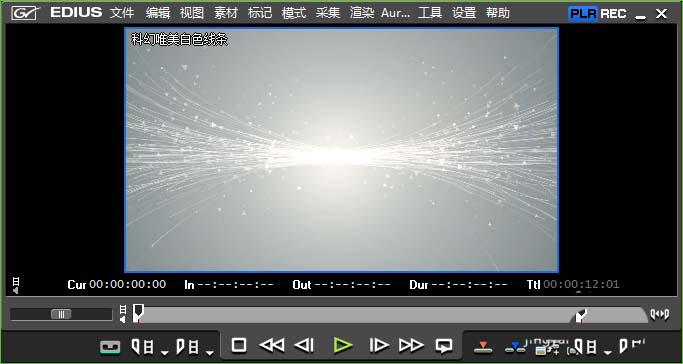683x364 pixels.
Task: Open the 标记 menu
Action: pos(260,13)
